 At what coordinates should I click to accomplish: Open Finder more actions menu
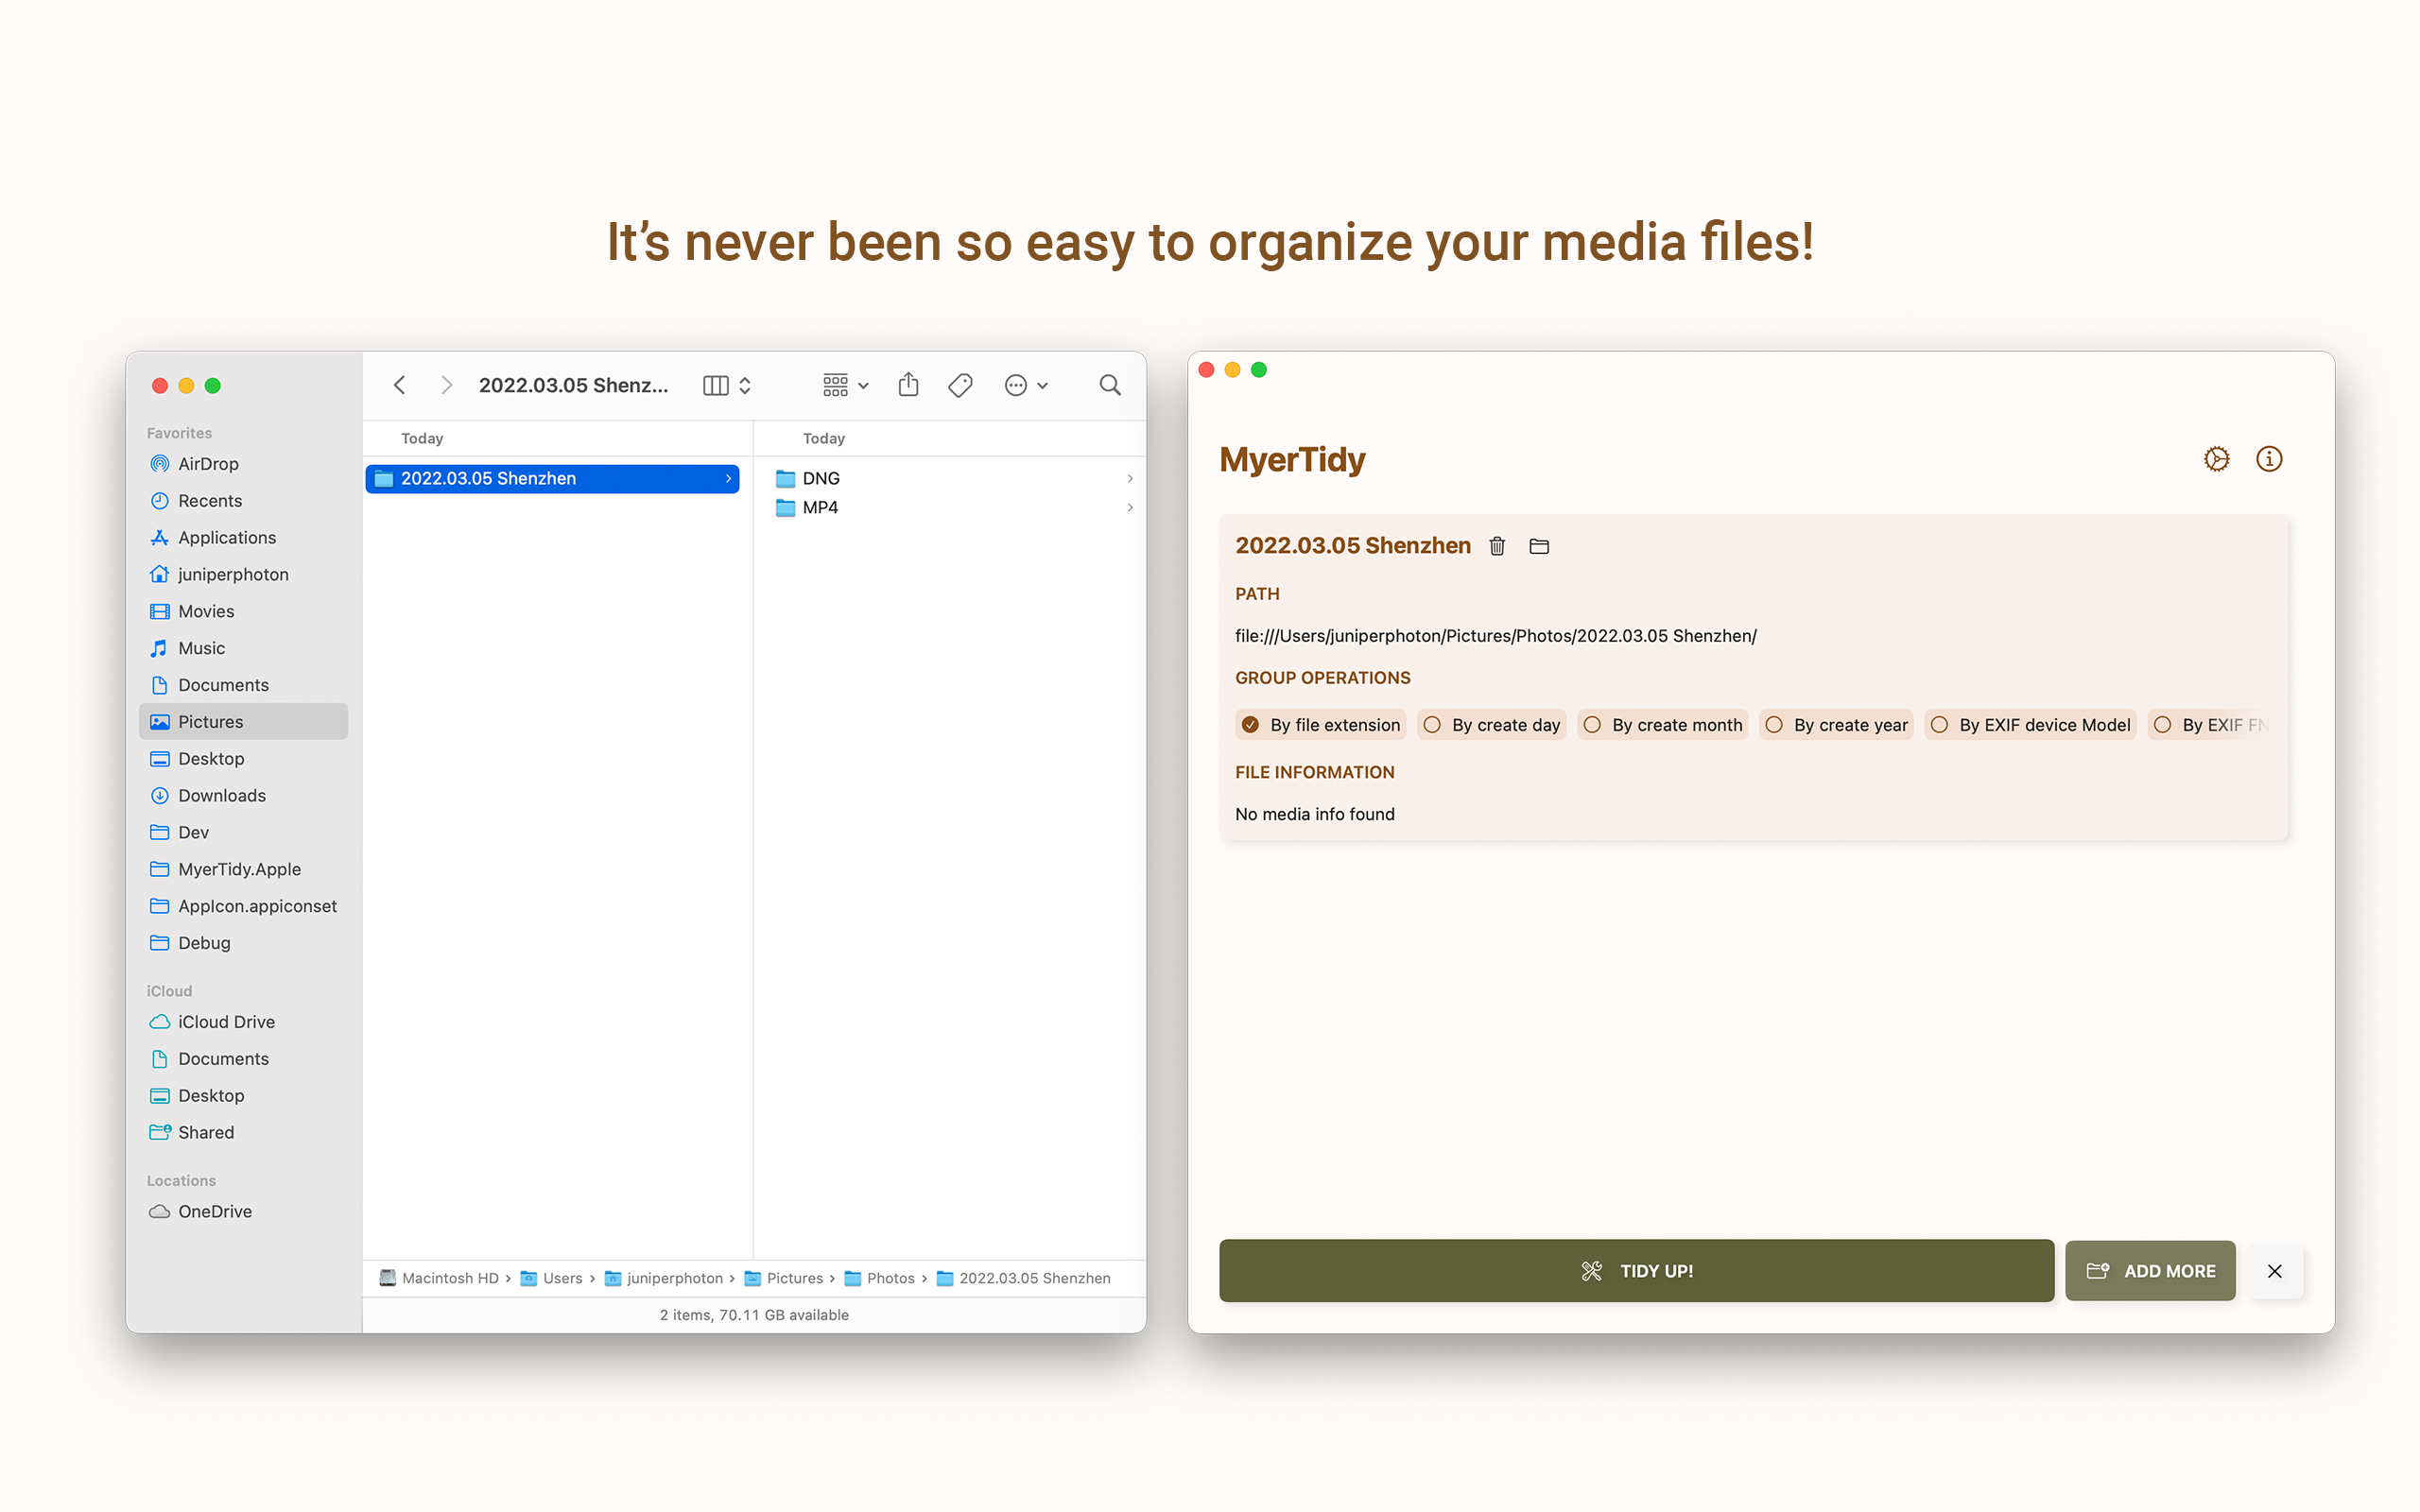(1026, 385)
